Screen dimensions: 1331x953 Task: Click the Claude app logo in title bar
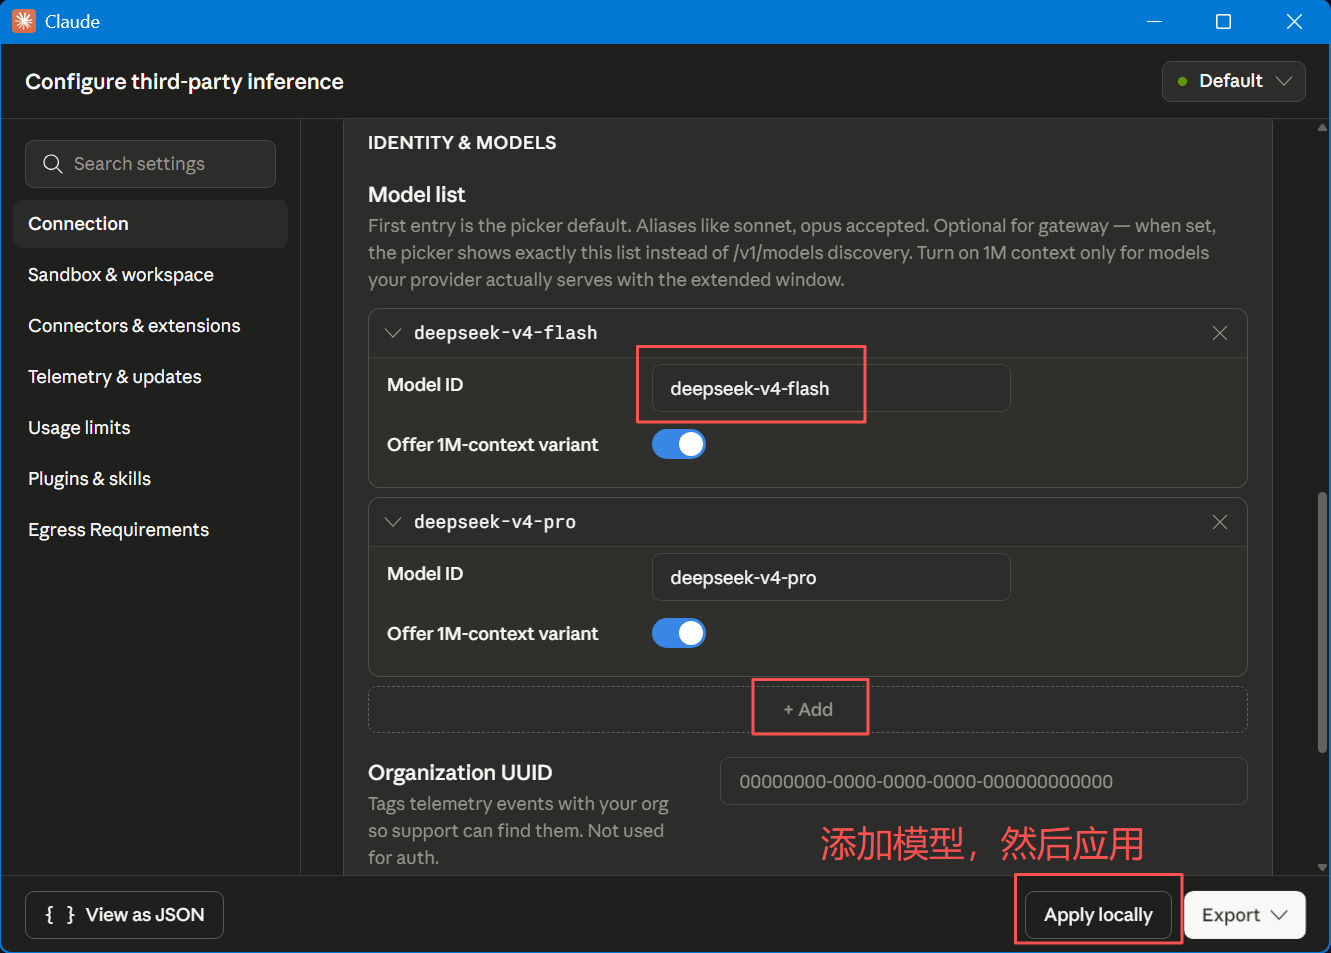coord(23,21)
